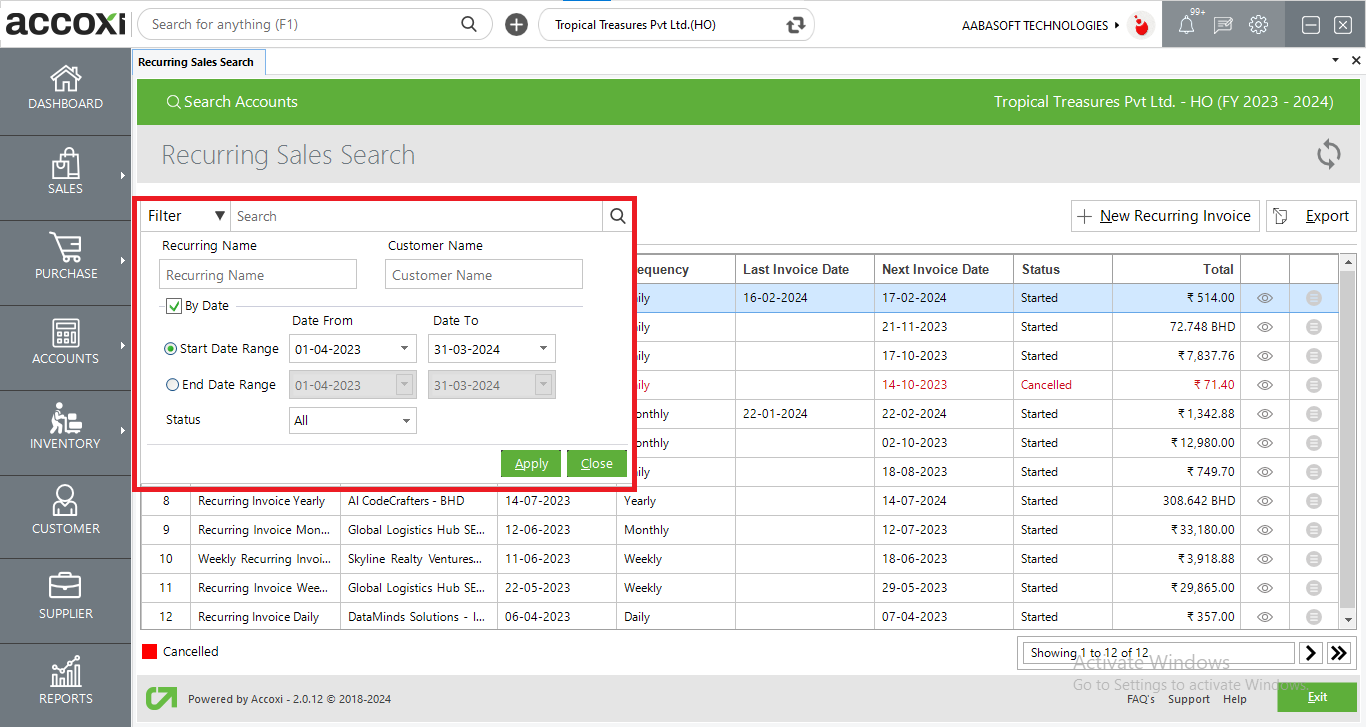Select the End Date Range radio button

172,385
